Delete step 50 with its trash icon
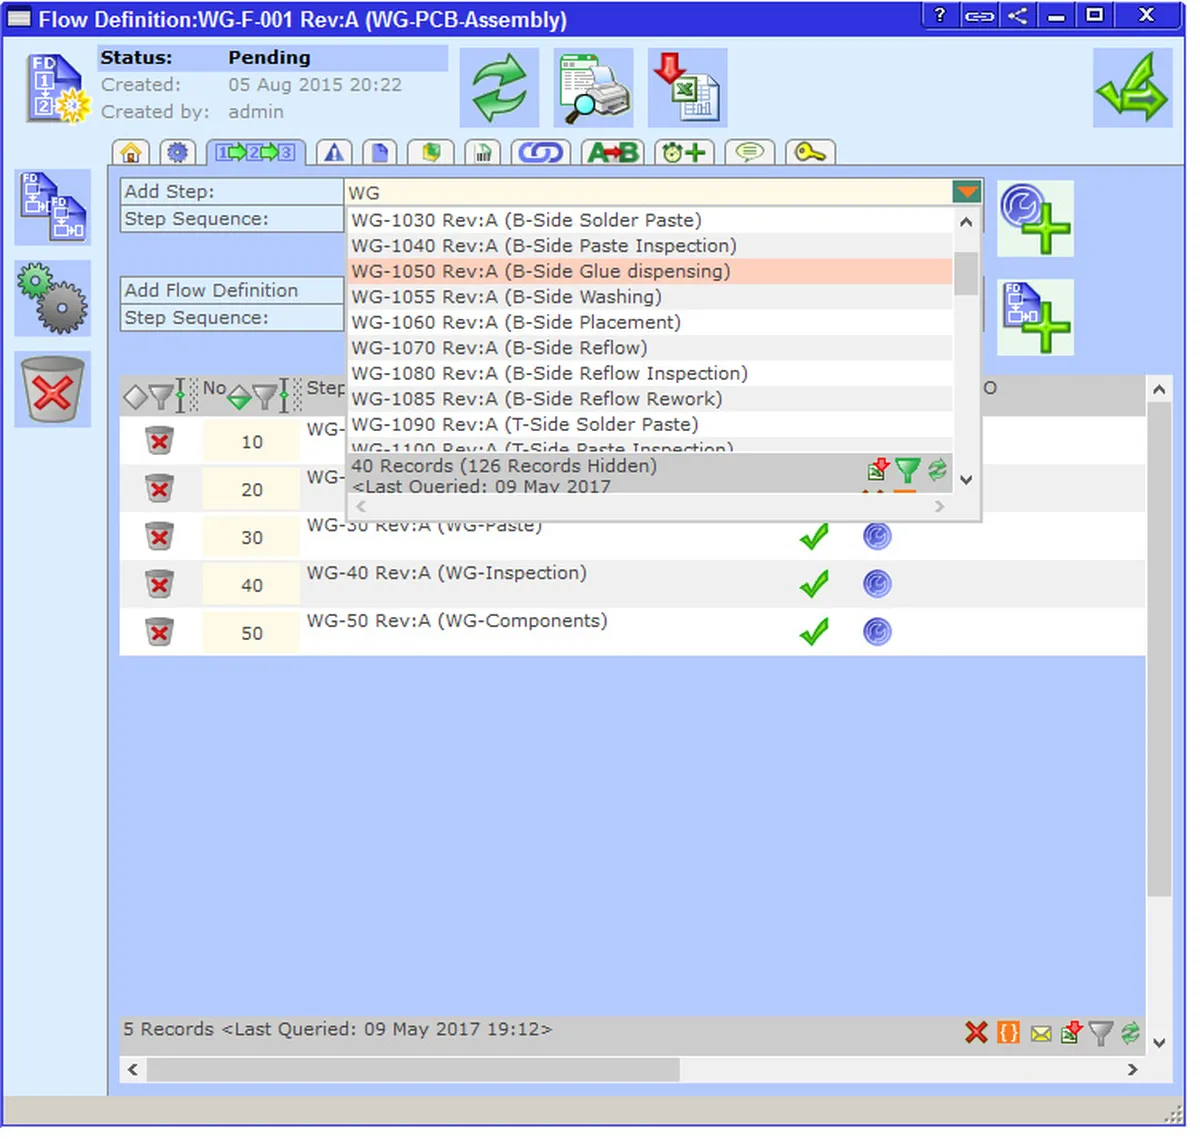The image size is (1200, 1139). coord(159,632)
